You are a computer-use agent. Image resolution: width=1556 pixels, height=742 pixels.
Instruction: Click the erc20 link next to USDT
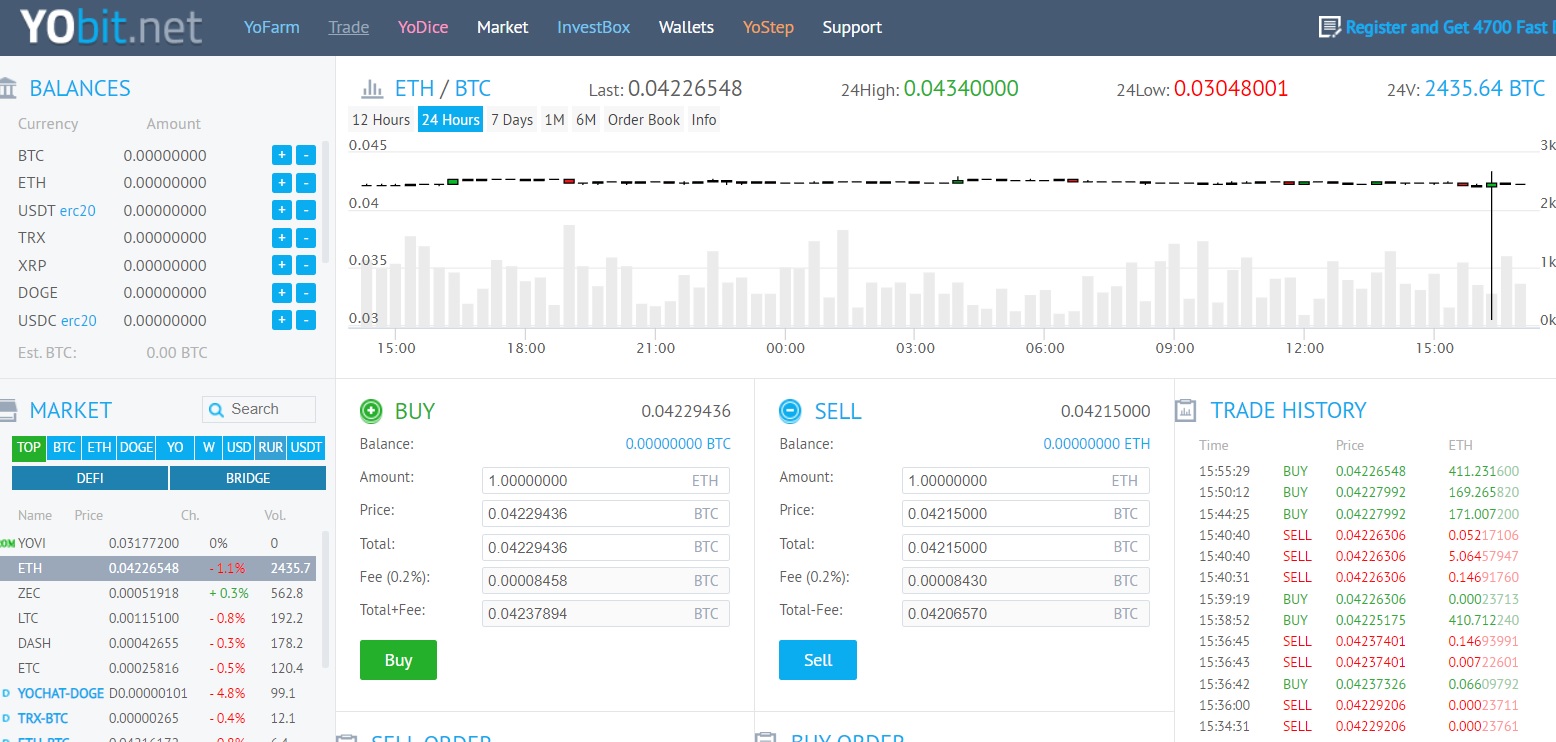(78, 211)
